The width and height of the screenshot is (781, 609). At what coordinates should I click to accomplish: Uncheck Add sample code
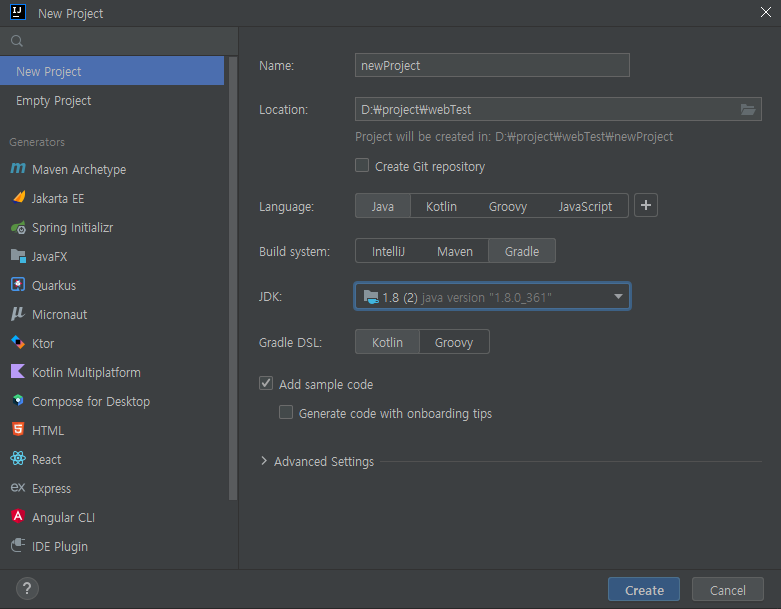(266, 383)
